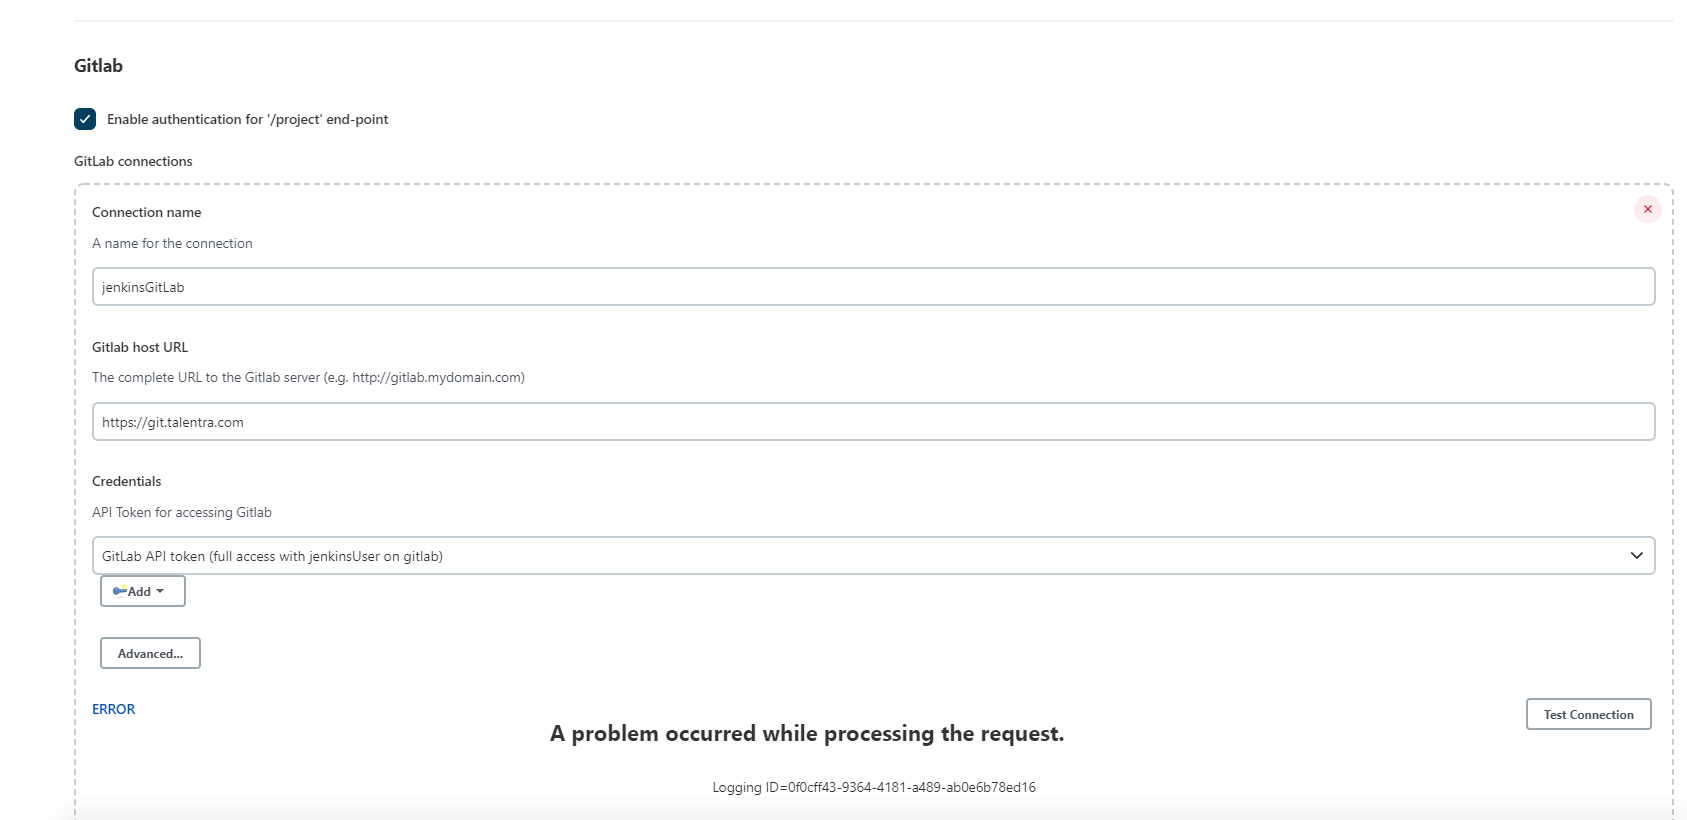The image size is (1687, 820).
Task: Open the GitLab API token credentials dropdown
Action: (873, 556)
